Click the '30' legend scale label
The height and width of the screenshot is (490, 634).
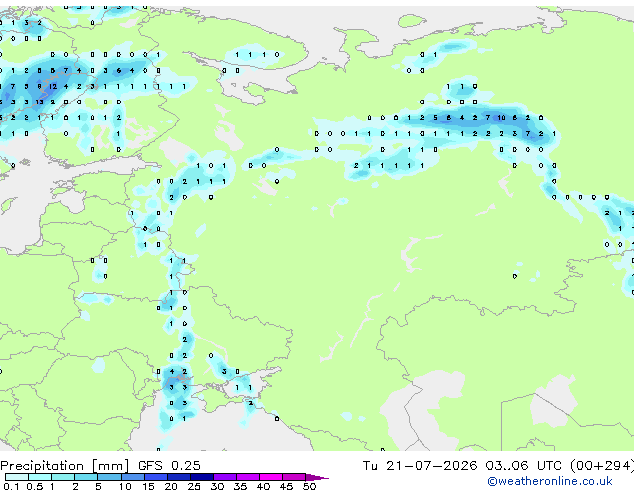coord(217,486)
